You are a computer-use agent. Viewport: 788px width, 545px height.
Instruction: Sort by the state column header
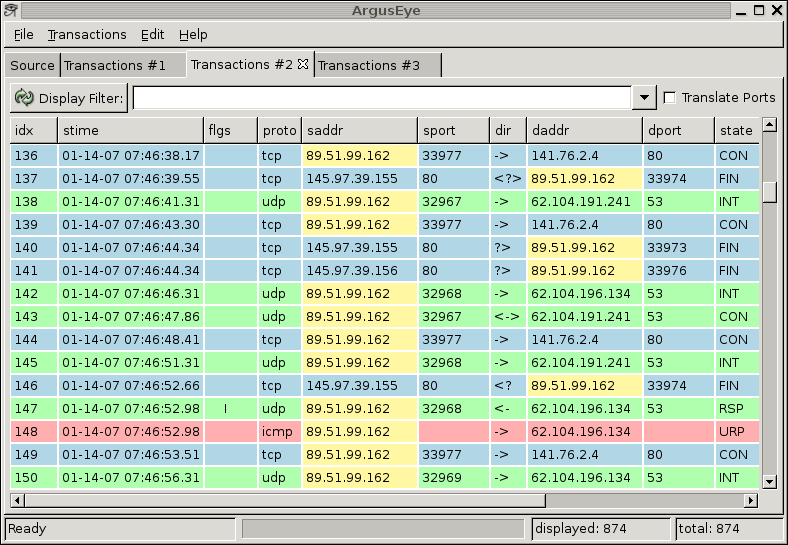tap(737, 131)
